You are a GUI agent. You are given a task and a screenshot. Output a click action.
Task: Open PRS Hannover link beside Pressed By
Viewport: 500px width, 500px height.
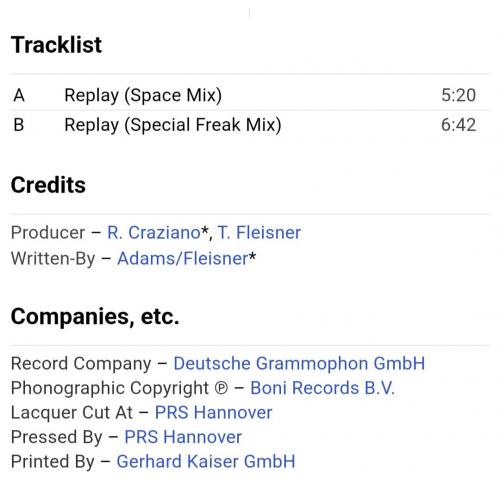[183, 437]
